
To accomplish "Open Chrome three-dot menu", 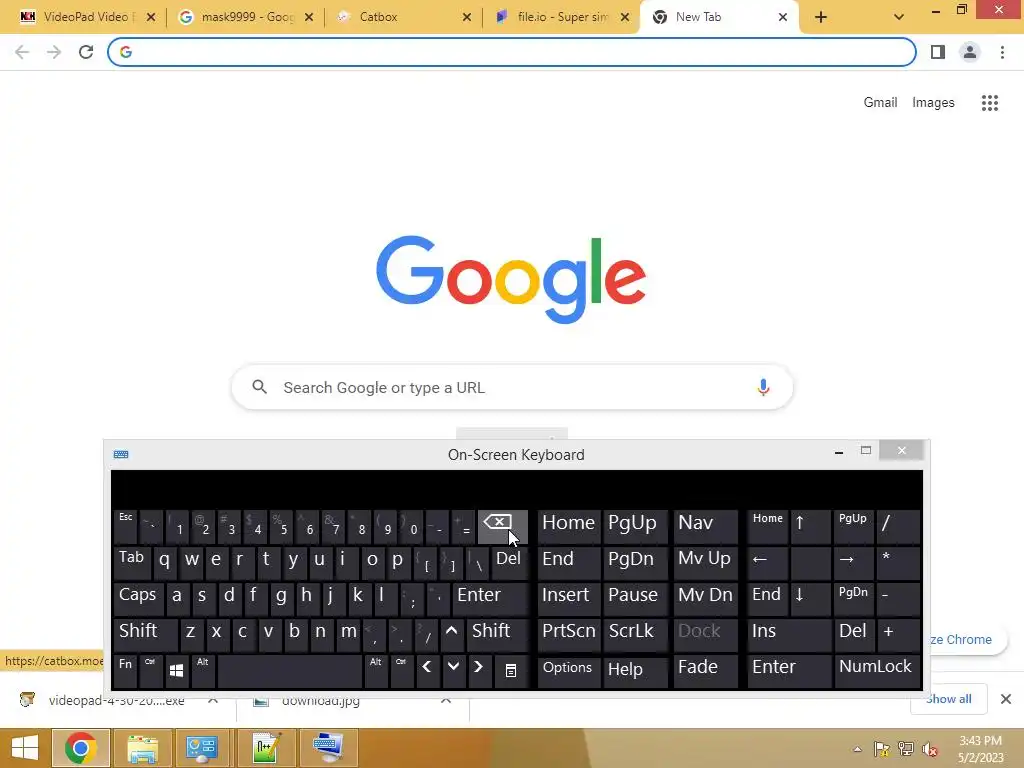I will coord(1002,52).
